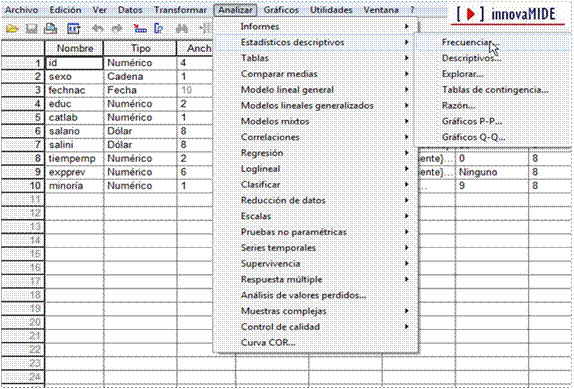Expand the Series temporales submenu
574x389 pixels.
click(316, 248)
